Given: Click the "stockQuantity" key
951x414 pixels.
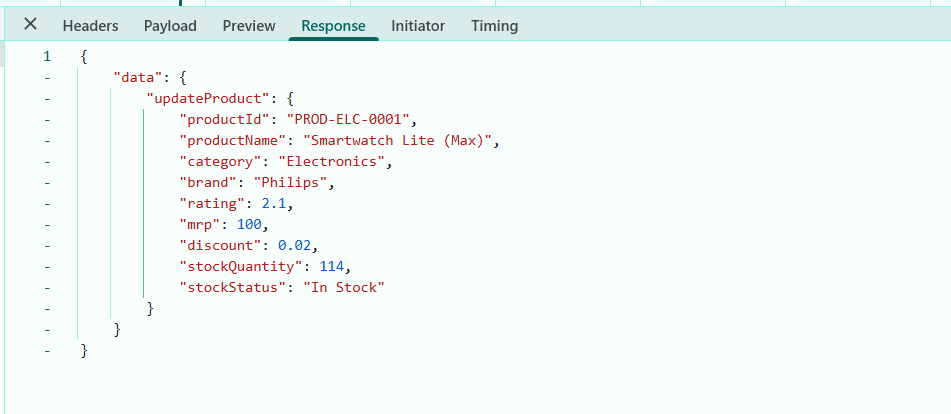Looking at the screenshot, I should [x=241, y=267].
